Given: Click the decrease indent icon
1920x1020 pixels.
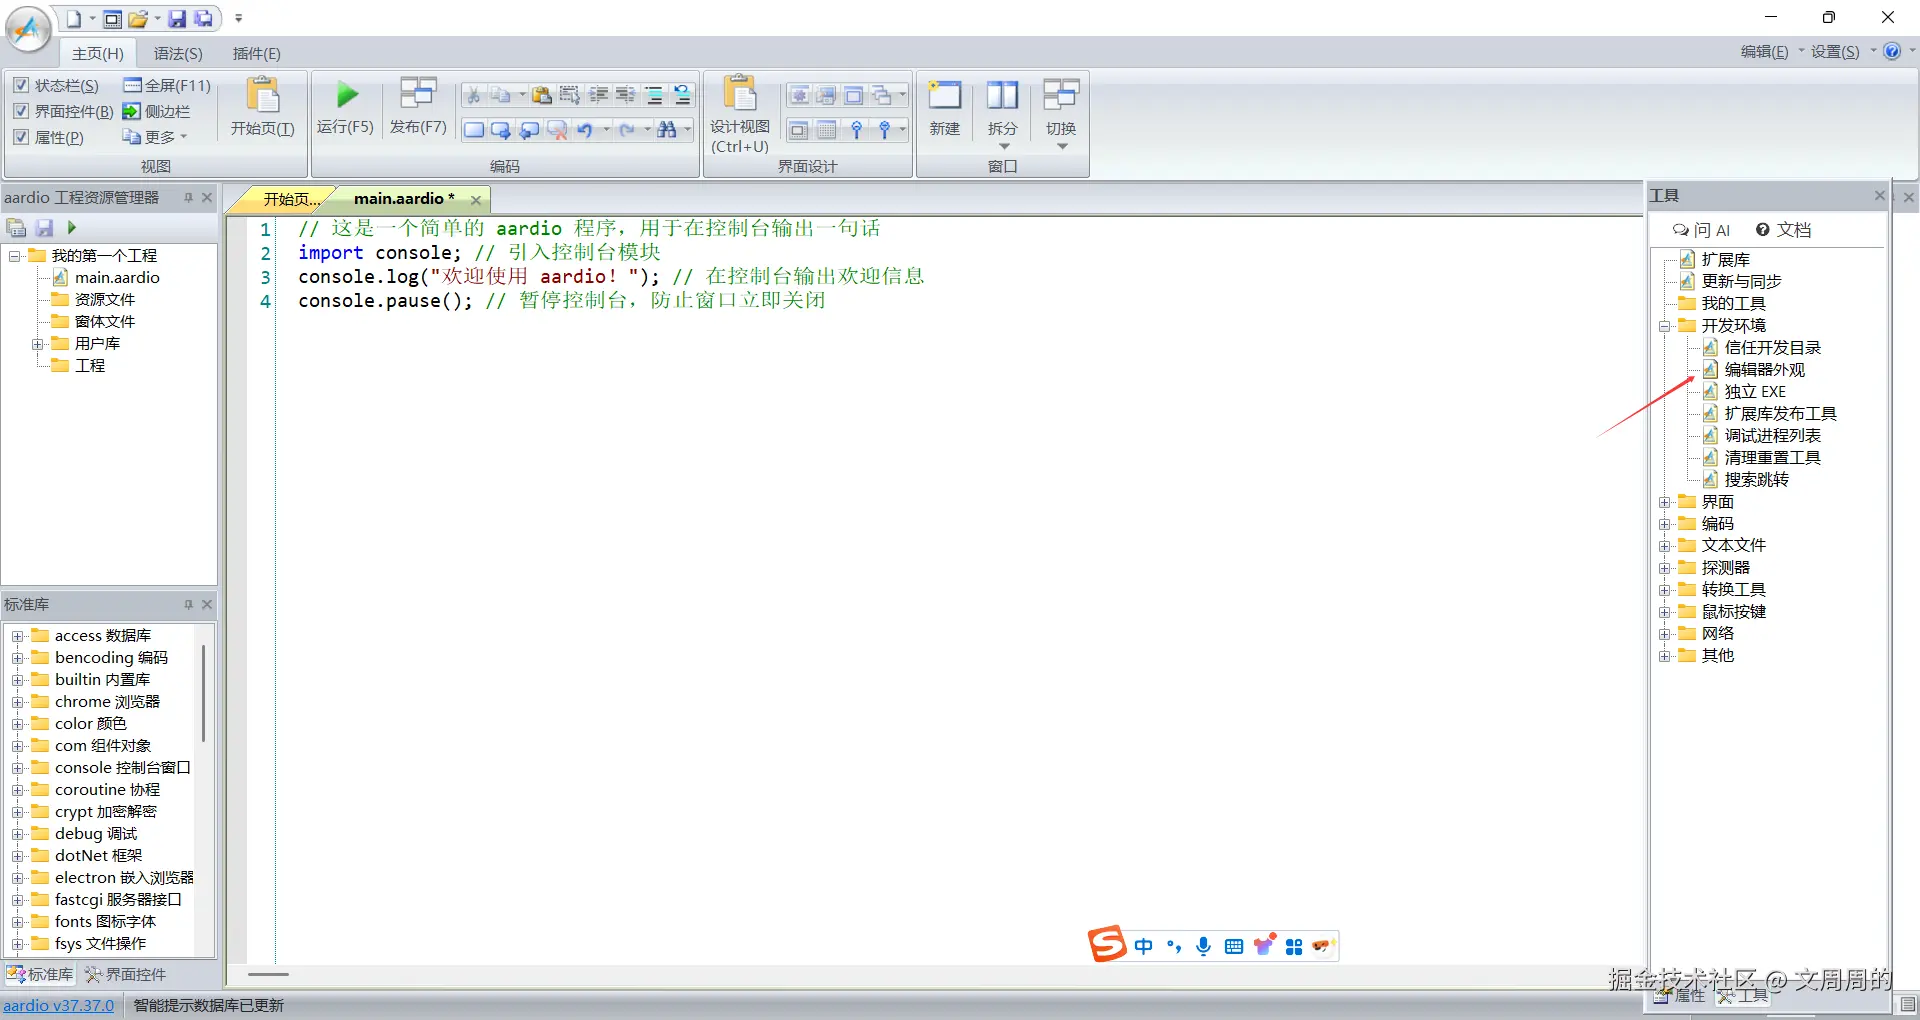Looking at the screenshot, I should click(x=626, y=95).
